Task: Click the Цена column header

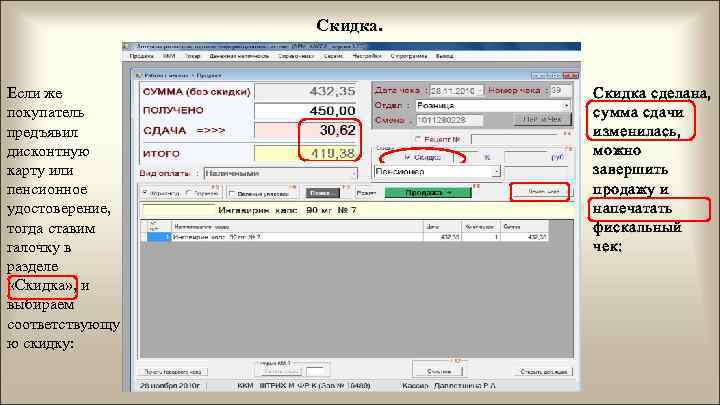Action: [442, 226]
